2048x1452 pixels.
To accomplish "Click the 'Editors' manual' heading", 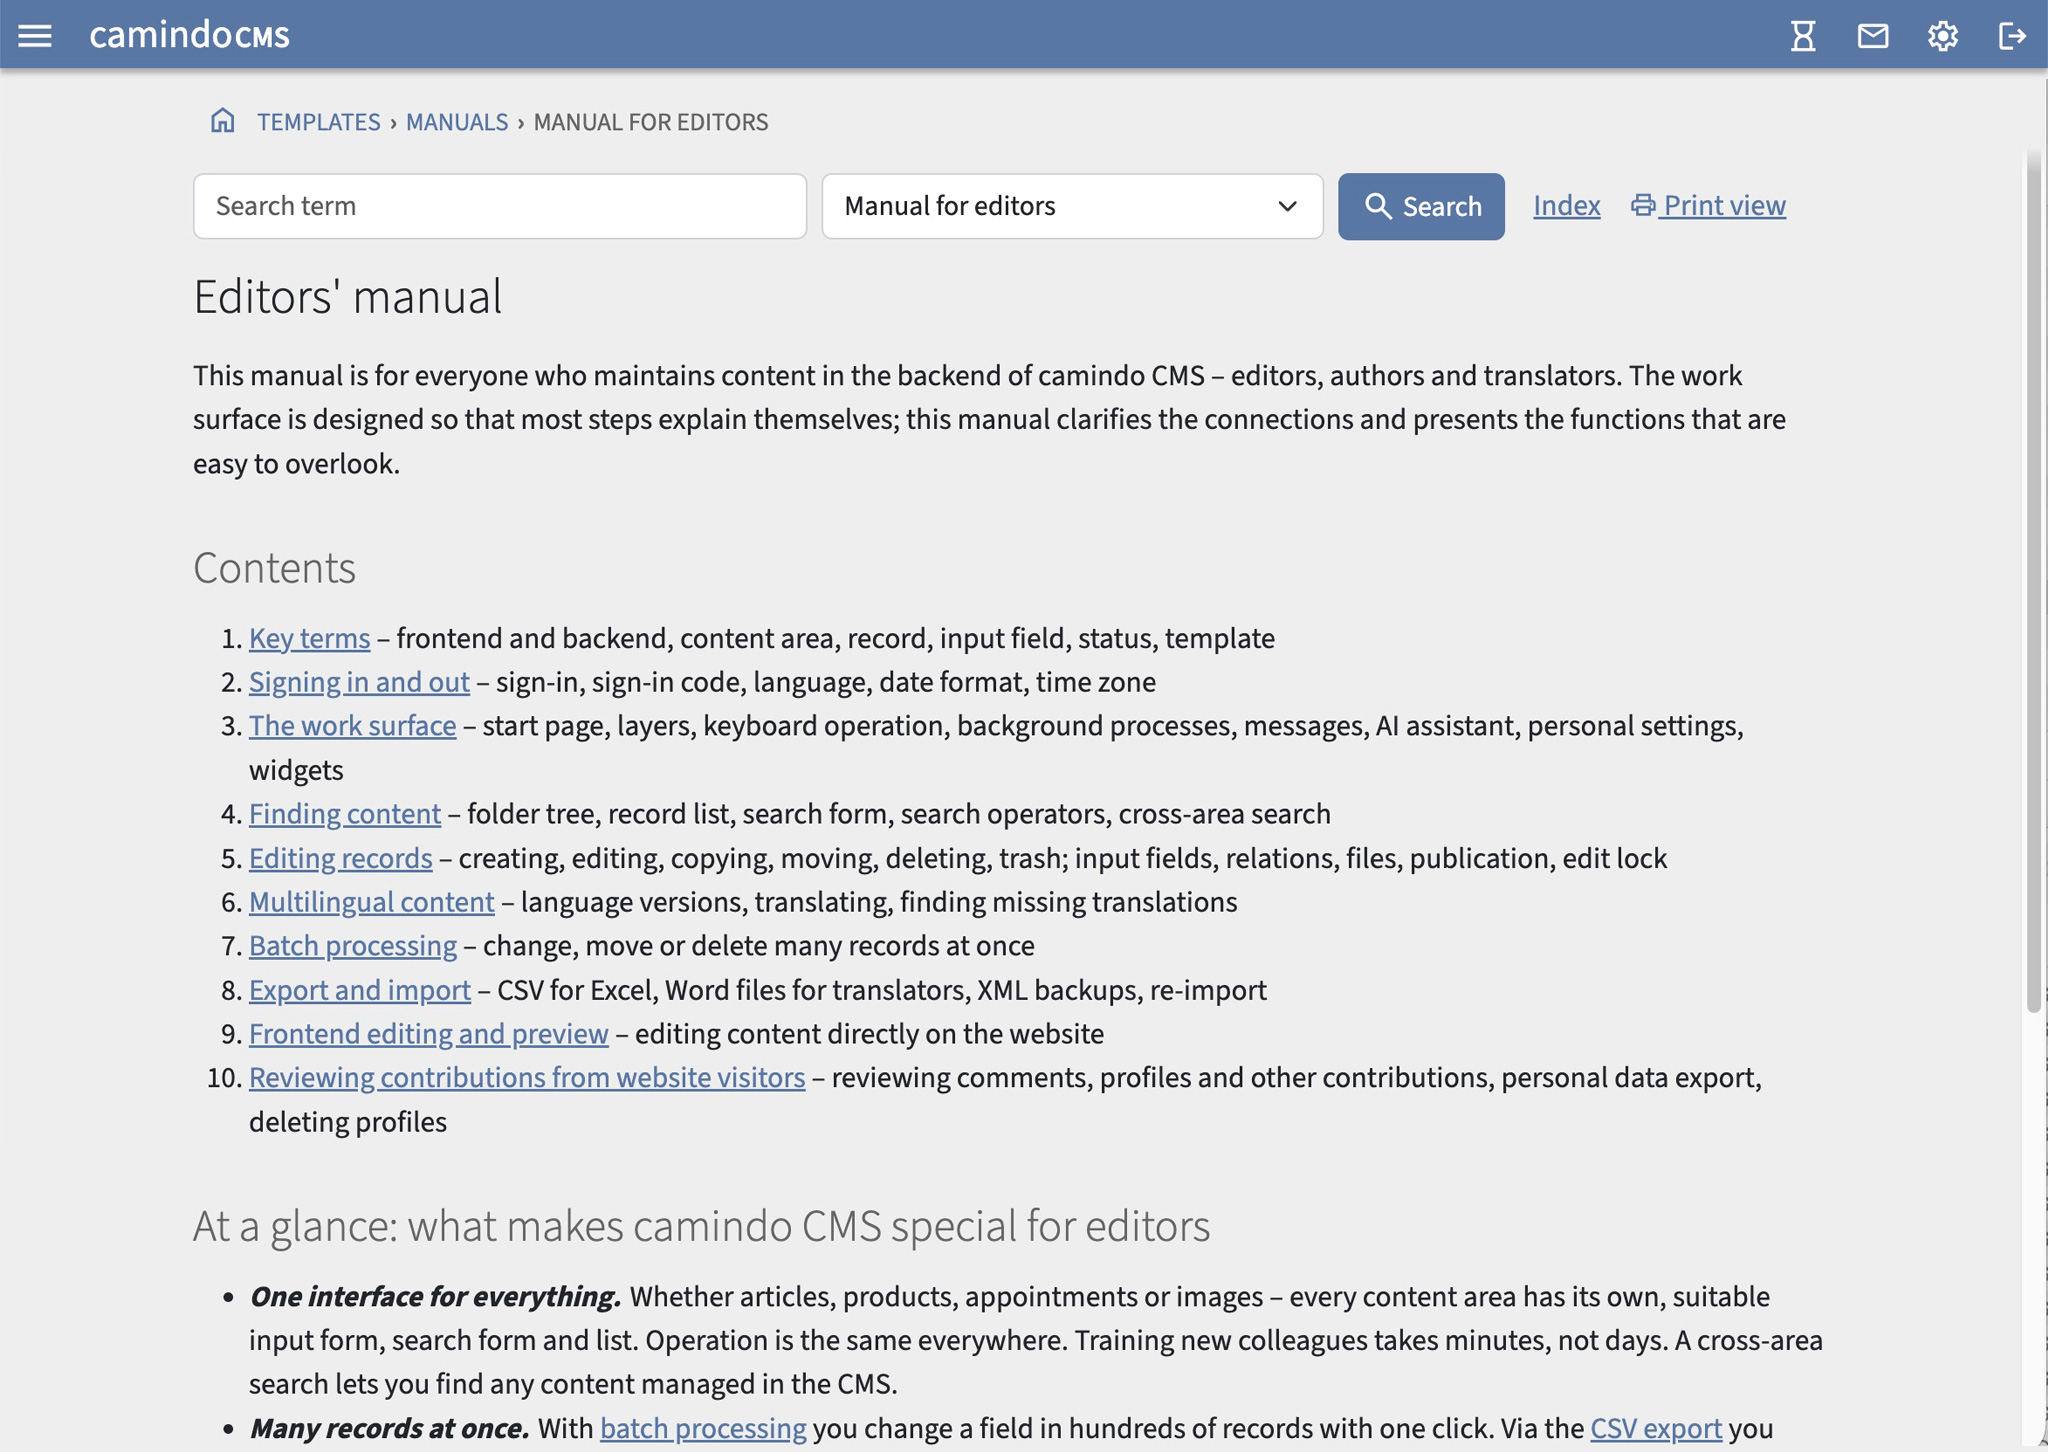I will (347, 297).
